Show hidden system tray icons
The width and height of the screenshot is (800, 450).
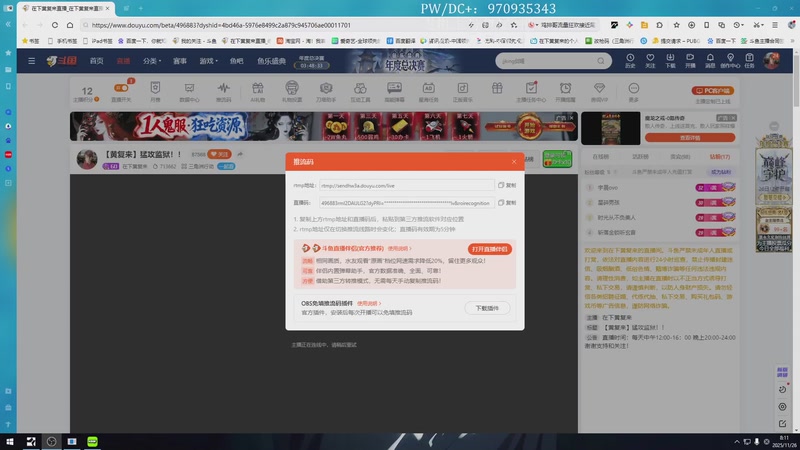tap(737, 441)
